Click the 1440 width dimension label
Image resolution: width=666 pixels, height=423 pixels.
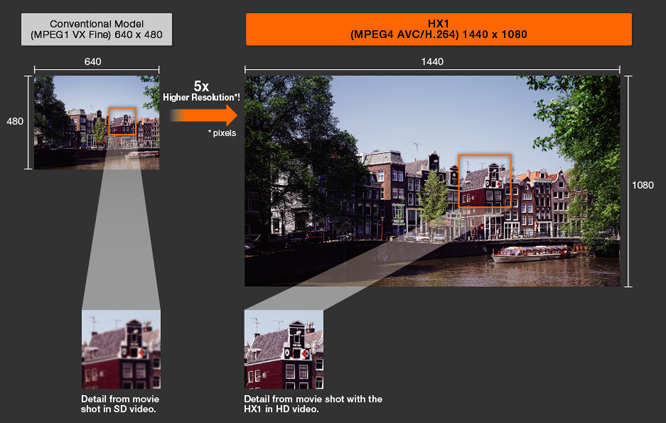pos(432,62)
